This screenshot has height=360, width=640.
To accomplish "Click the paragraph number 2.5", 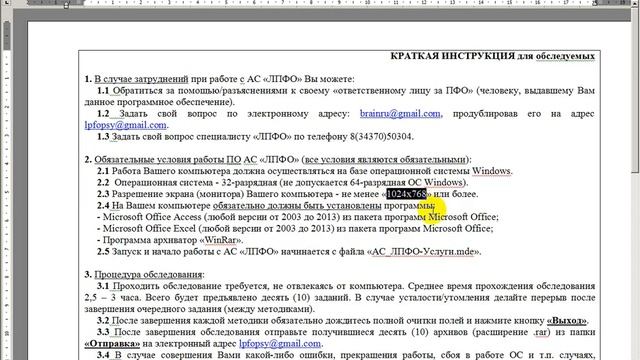I will click(x=103, y=251).
